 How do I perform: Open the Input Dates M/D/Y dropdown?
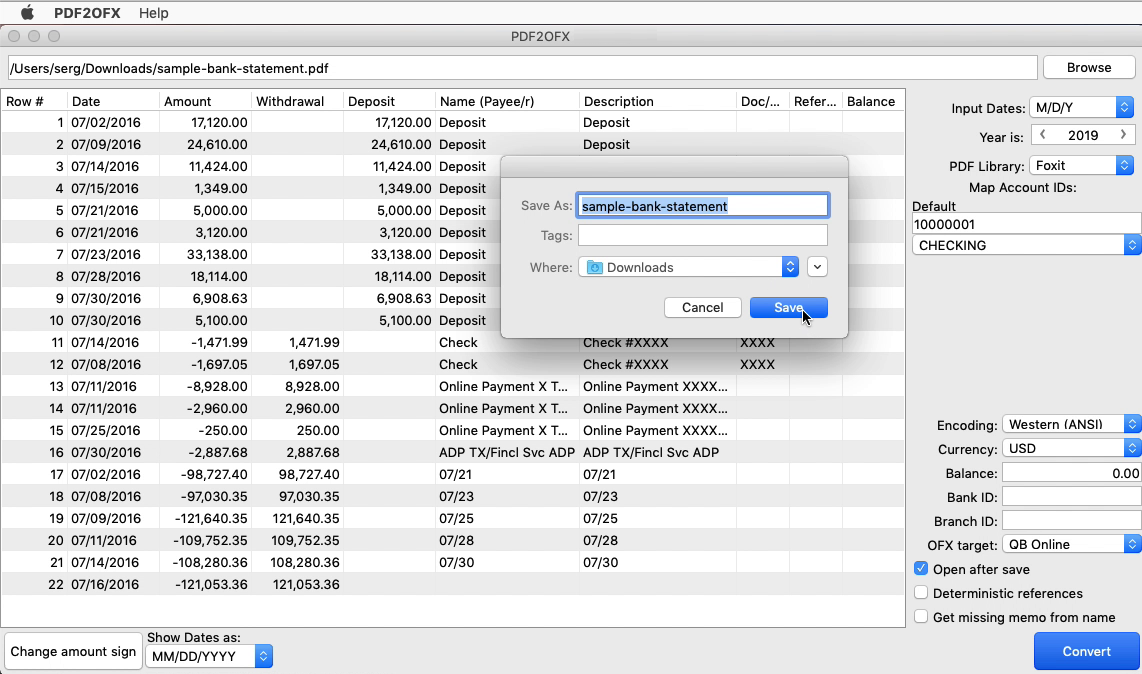[1081, 108]
